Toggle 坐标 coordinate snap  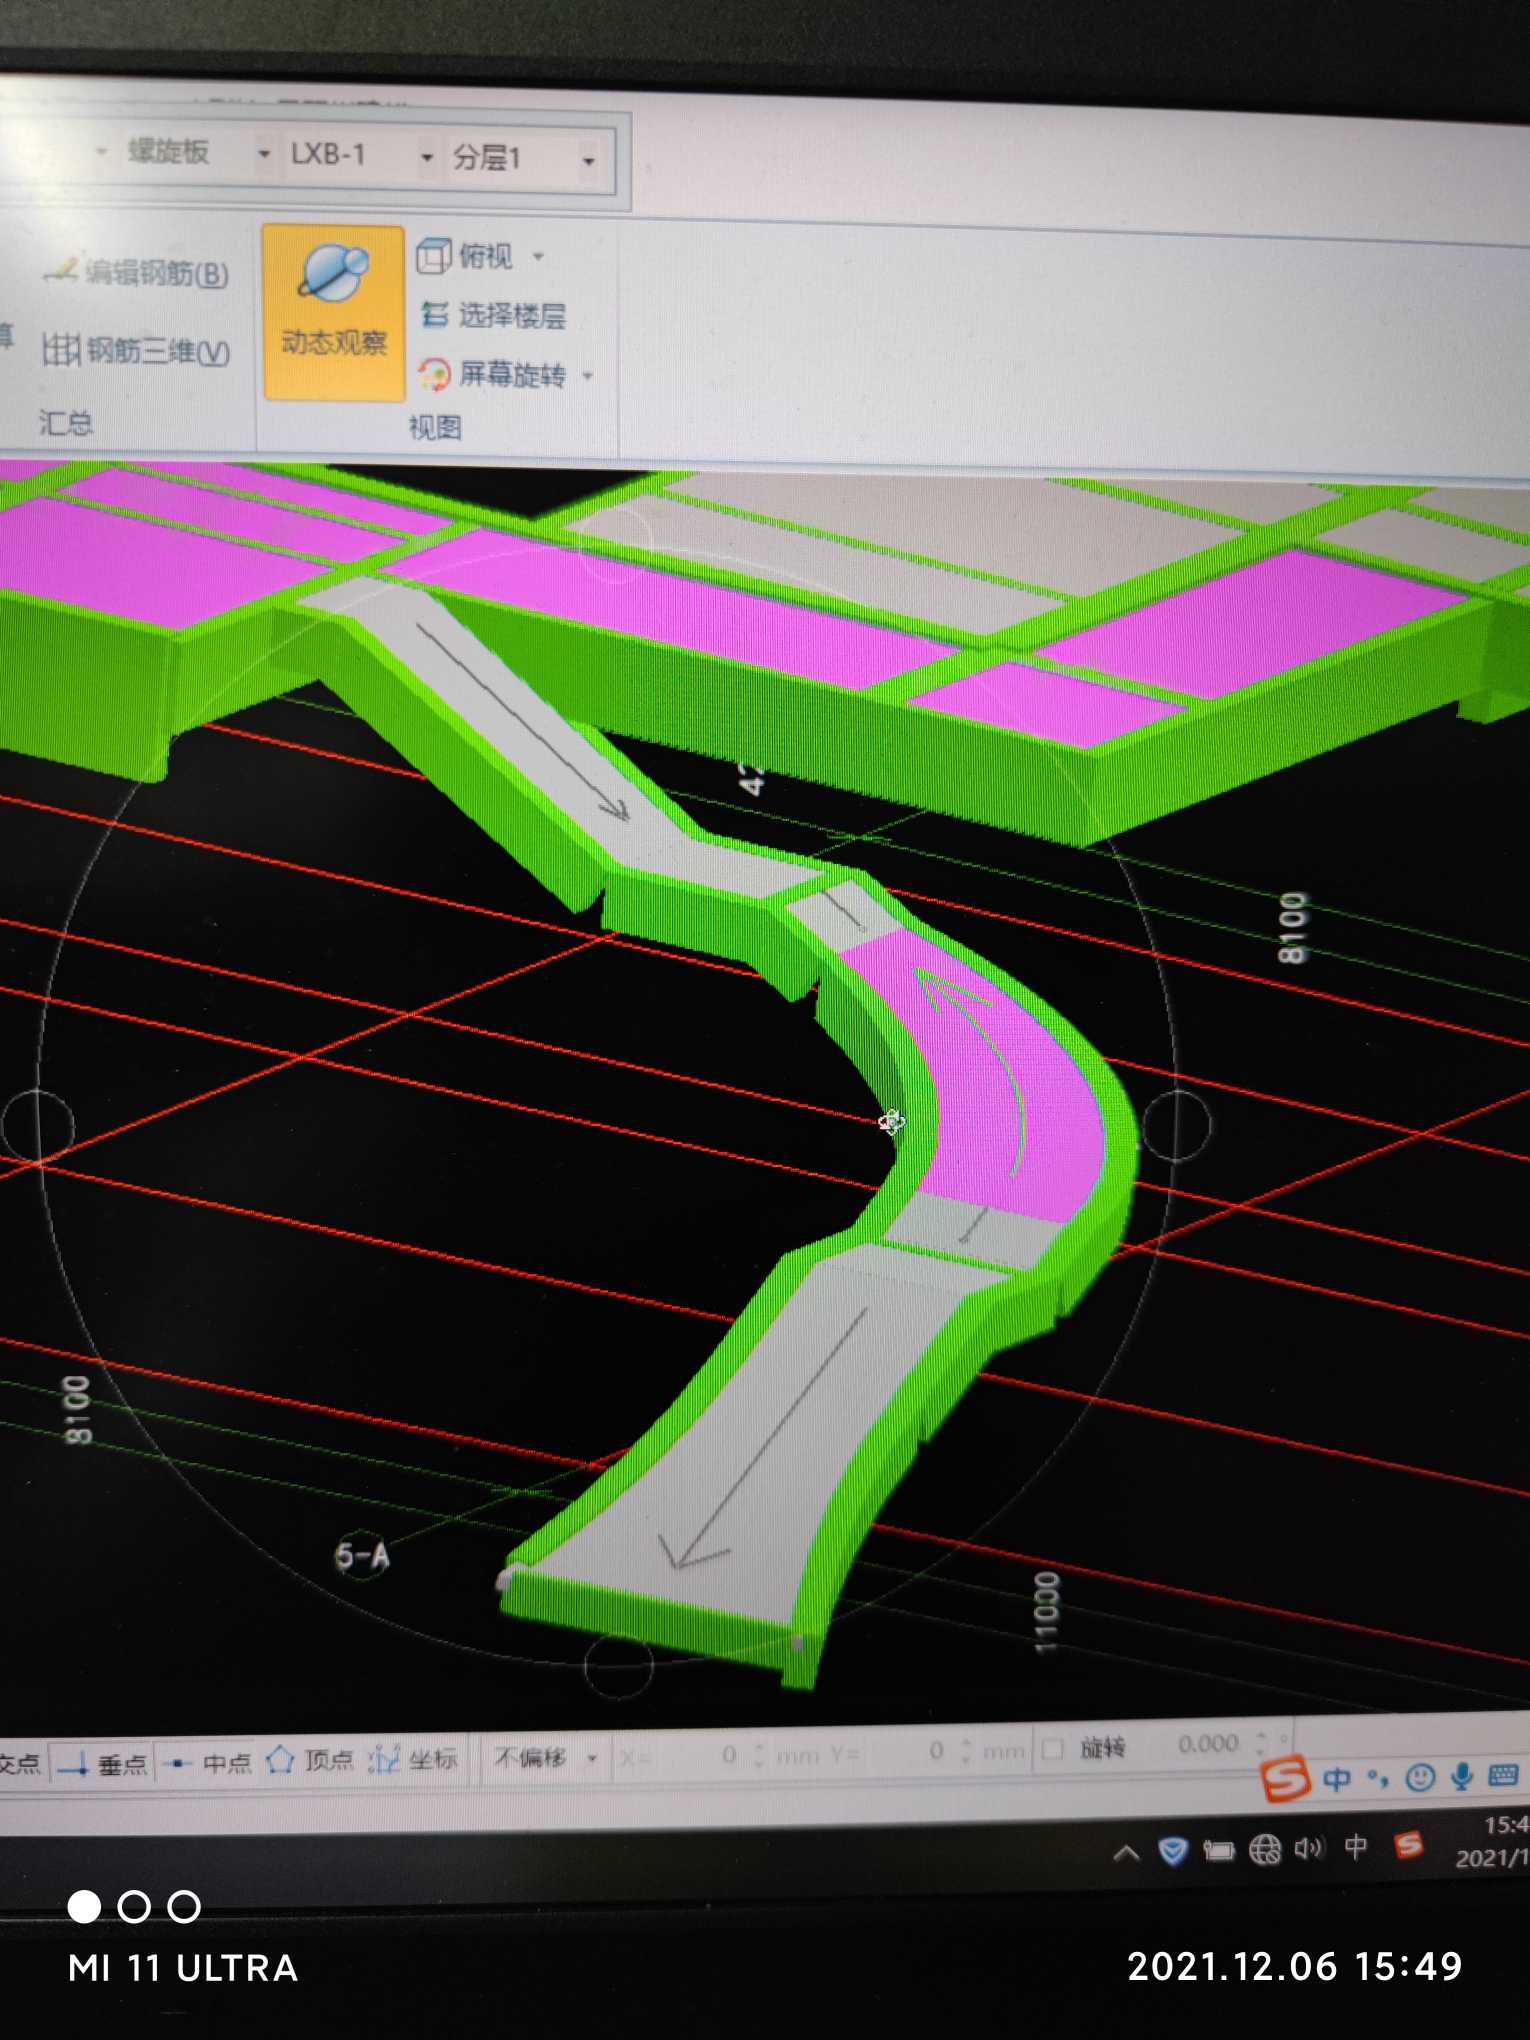click(x=412, y=1758)
